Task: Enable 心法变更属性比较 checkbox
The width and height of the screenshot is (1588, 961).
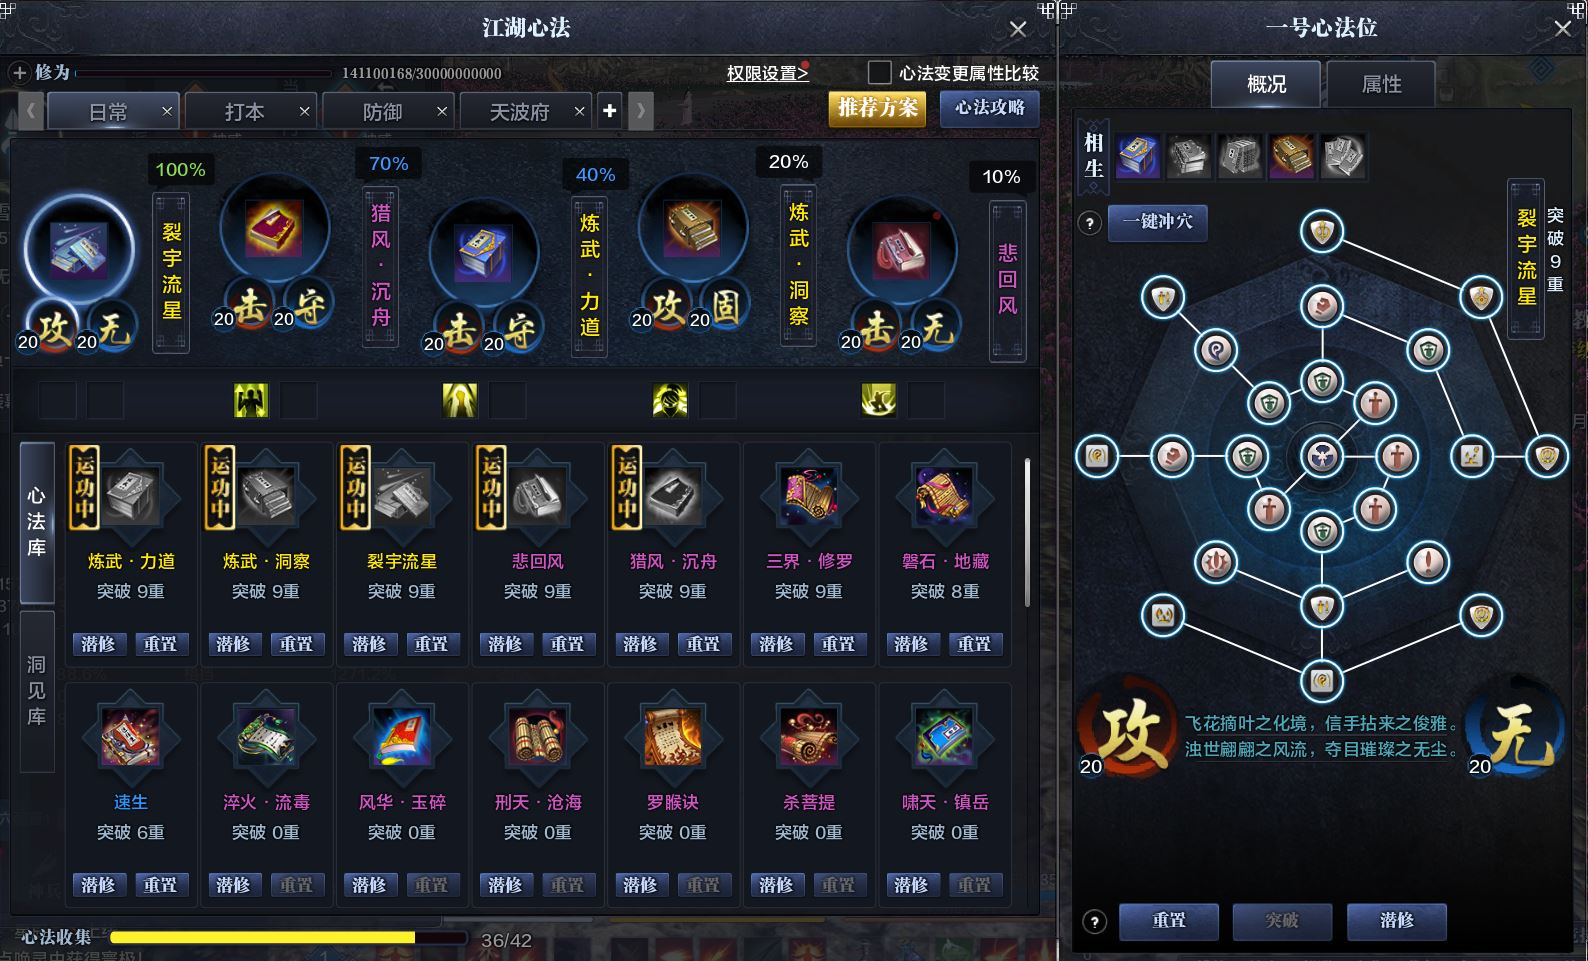Action: (879, 72)
